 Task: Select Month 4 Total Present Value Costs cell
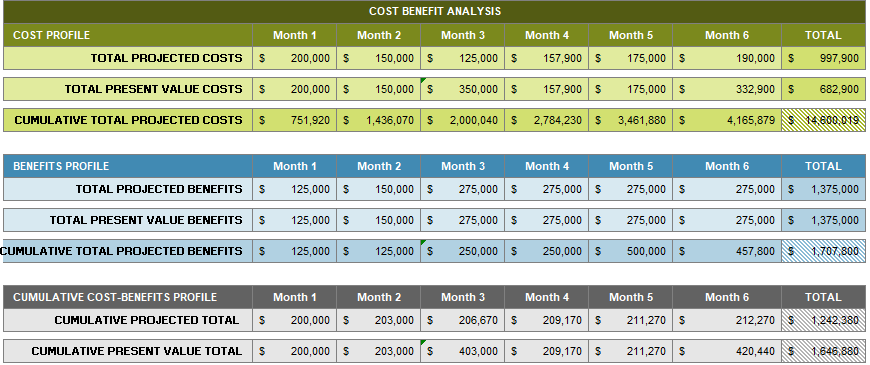(547, 89)
